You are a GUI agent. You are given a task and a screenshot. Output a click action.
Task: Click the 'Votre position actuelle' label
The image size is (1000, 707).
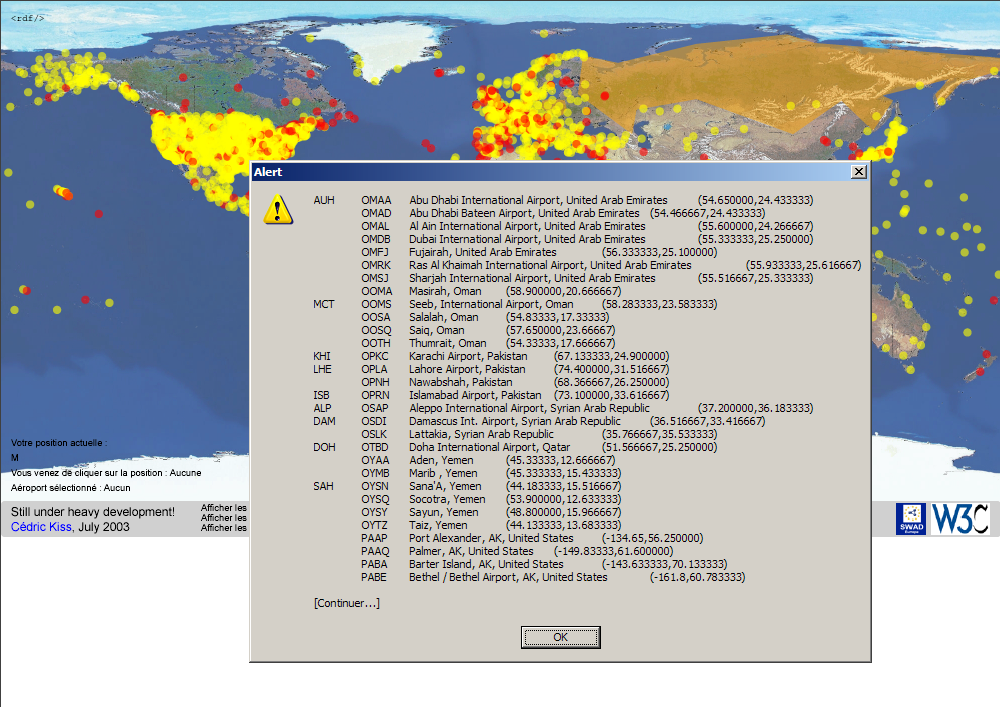(58, 442)
